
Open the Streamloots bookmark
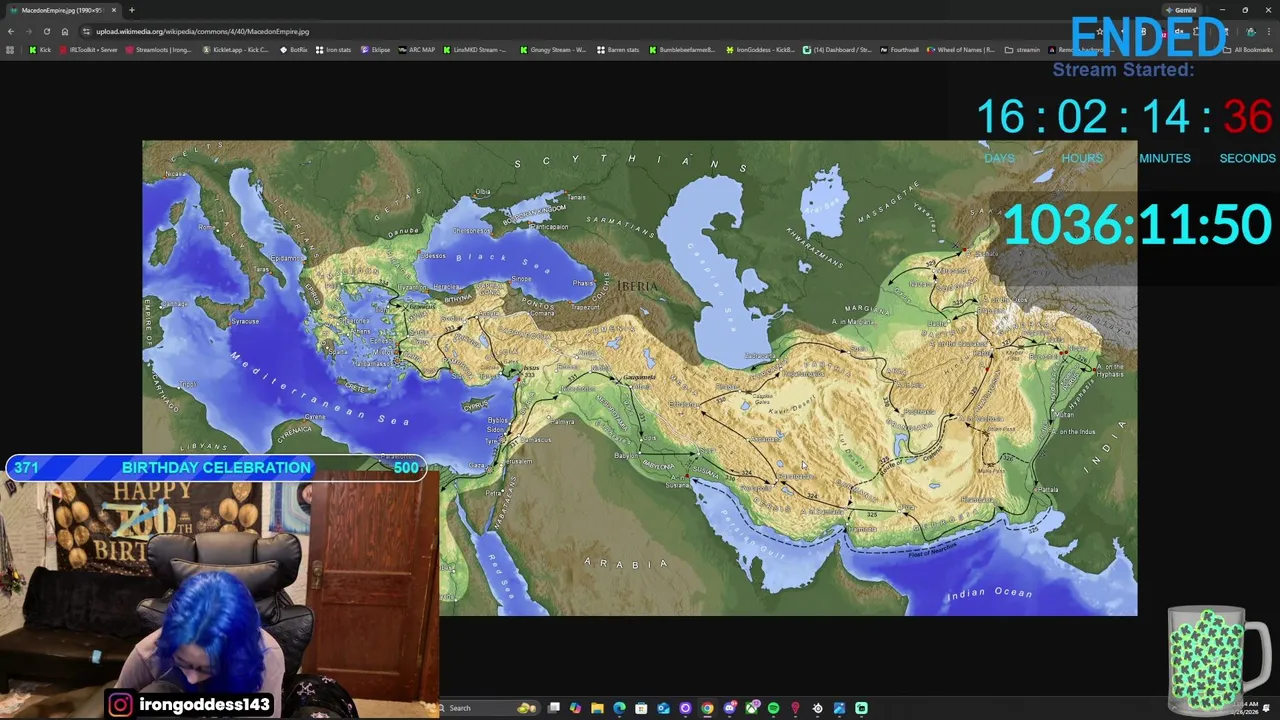[x=158, y=50]
